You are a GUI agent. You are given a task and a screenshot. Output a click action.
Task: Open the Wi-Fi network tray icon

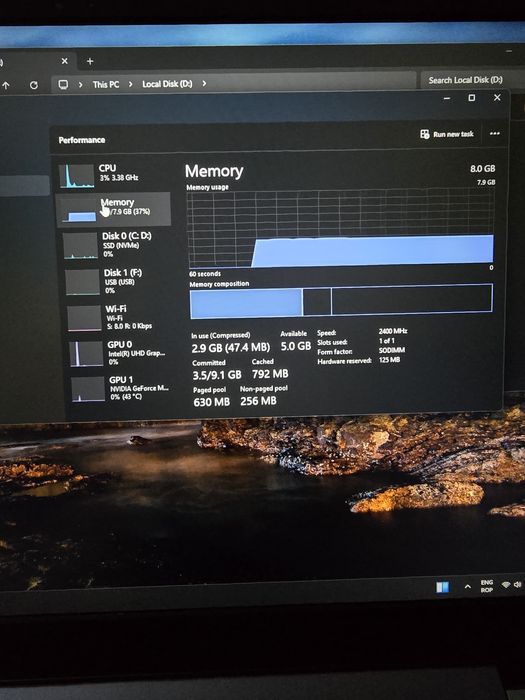click(x=506, y=584)
